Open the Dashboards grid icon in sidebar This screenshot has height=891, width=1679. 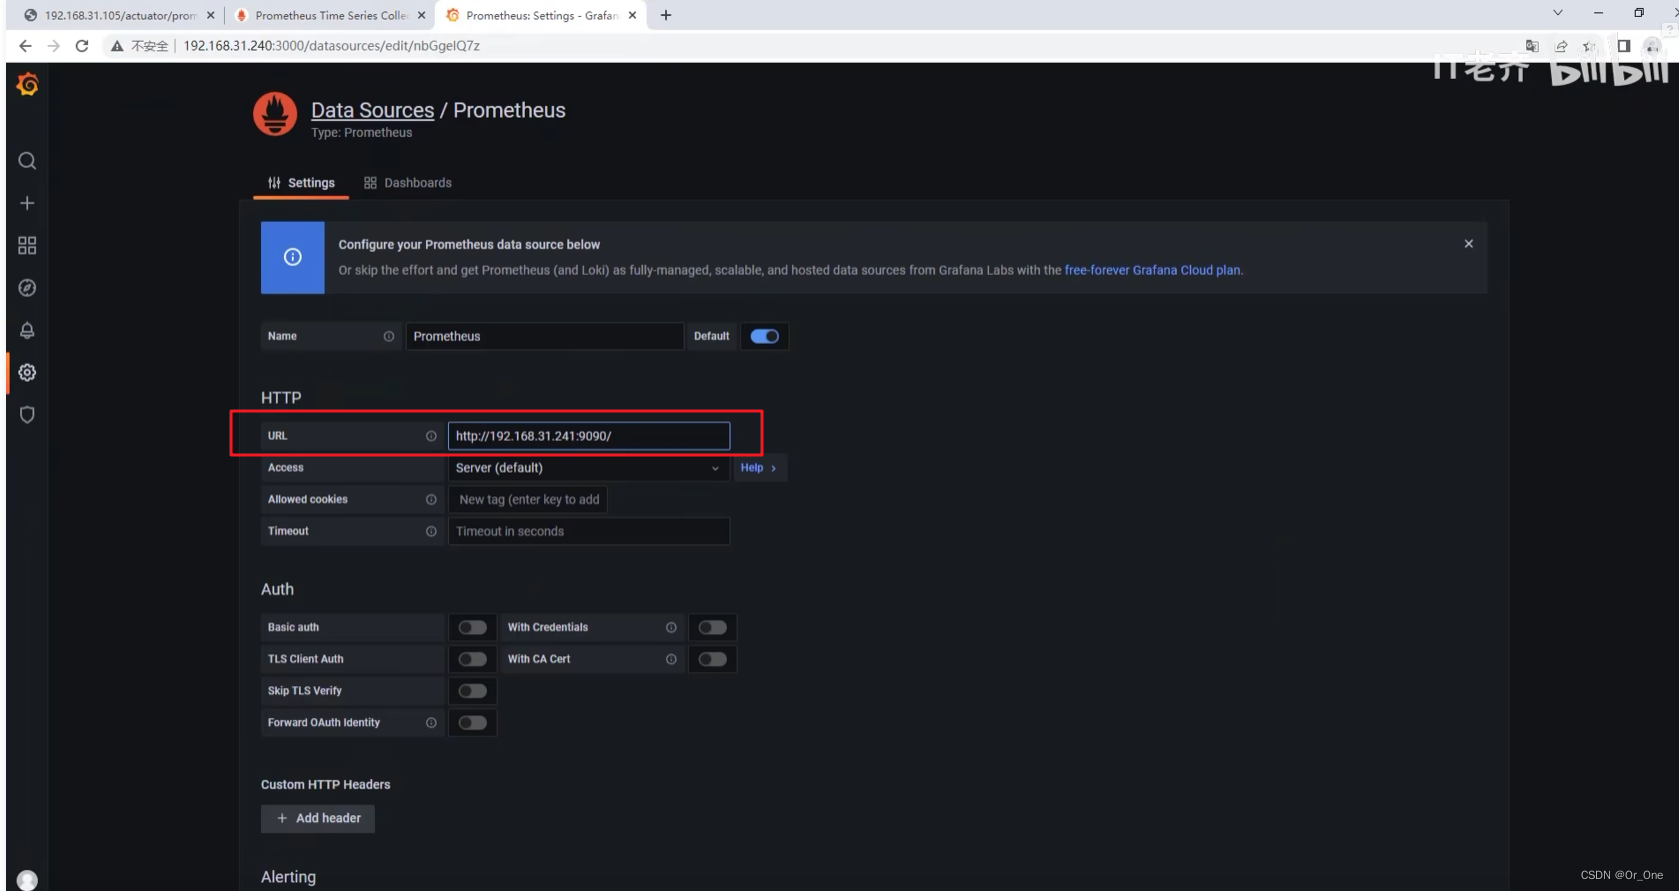[27, 245]
